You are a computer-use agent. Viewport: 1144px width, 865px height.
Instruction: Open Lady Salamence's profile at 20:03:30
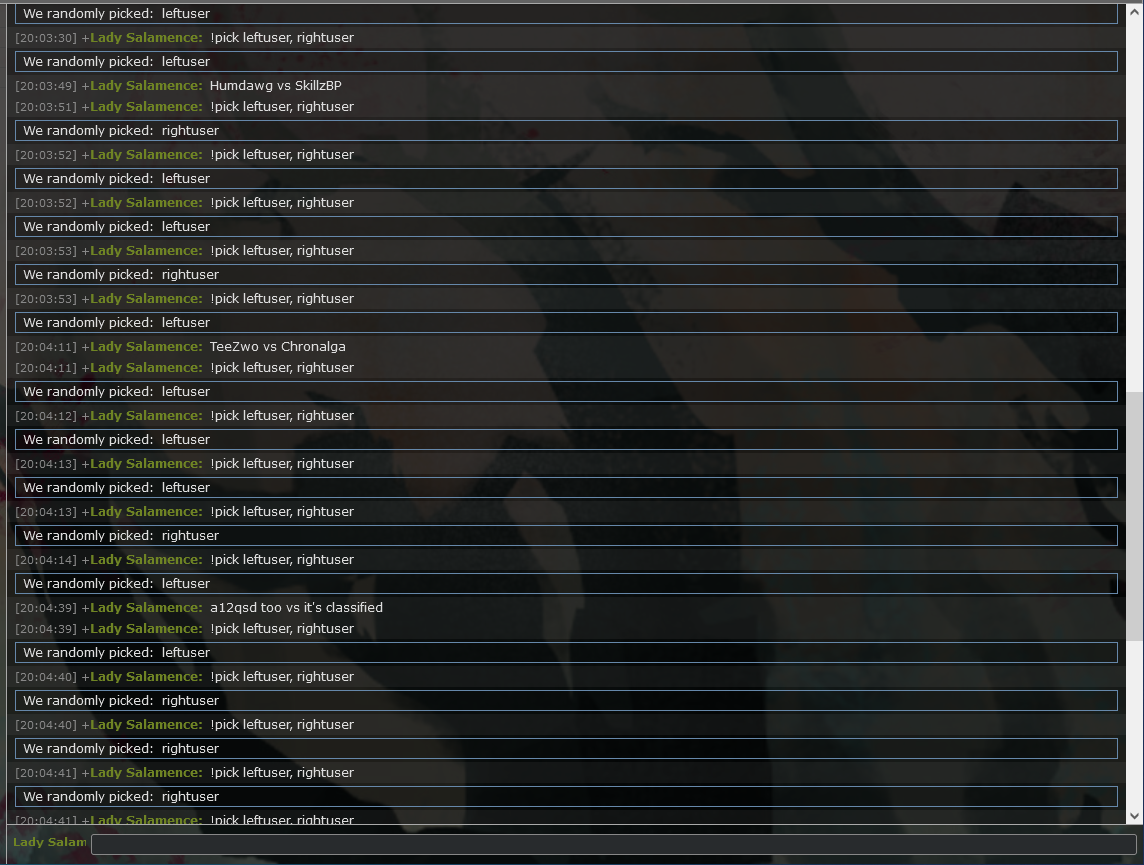[x=146, y=37]
